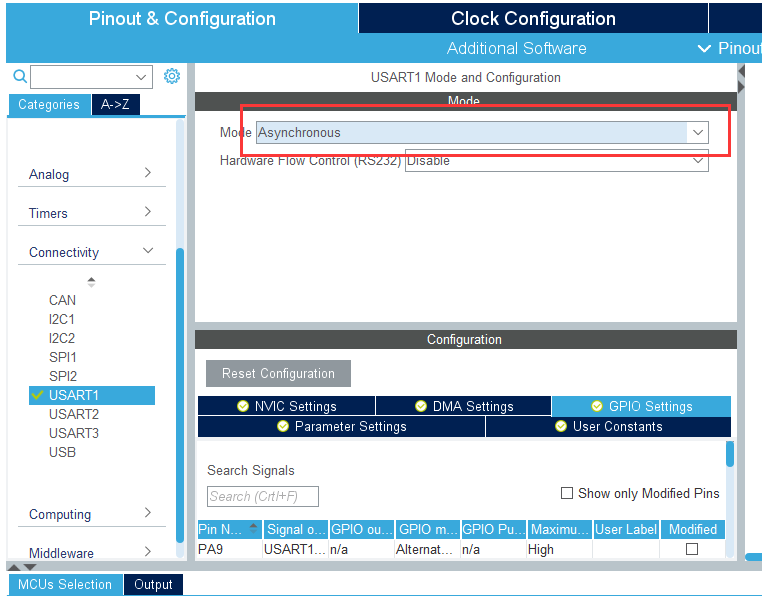Select the A->Z tab
The height and width of the screenshot is (596, 762).
(x=116, y=105)
